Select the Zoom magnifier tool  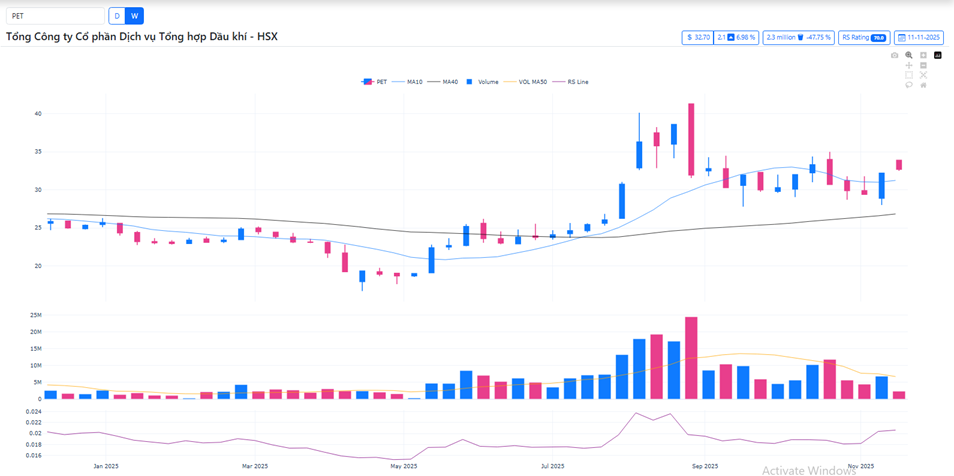(x=909, y=56)
